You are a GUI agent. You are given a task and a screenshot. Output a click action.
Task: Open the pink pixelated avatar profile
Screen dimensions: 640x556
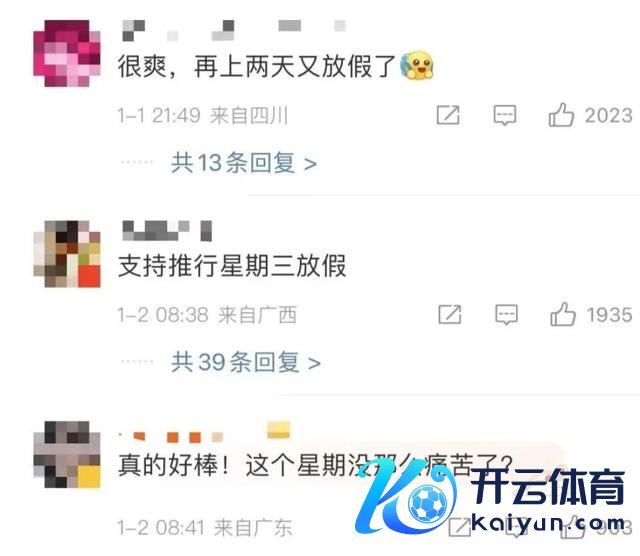[x=67, y=53]
